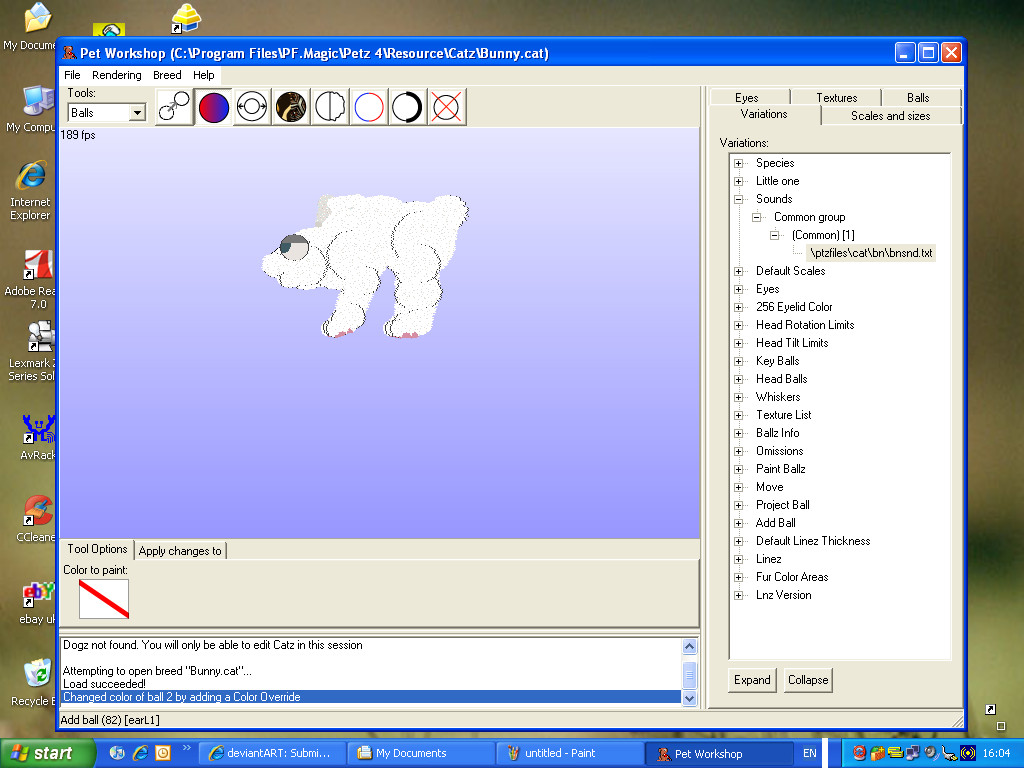
Task: Select the ball resize arrows tool
Action: click(x=252, y=107)
